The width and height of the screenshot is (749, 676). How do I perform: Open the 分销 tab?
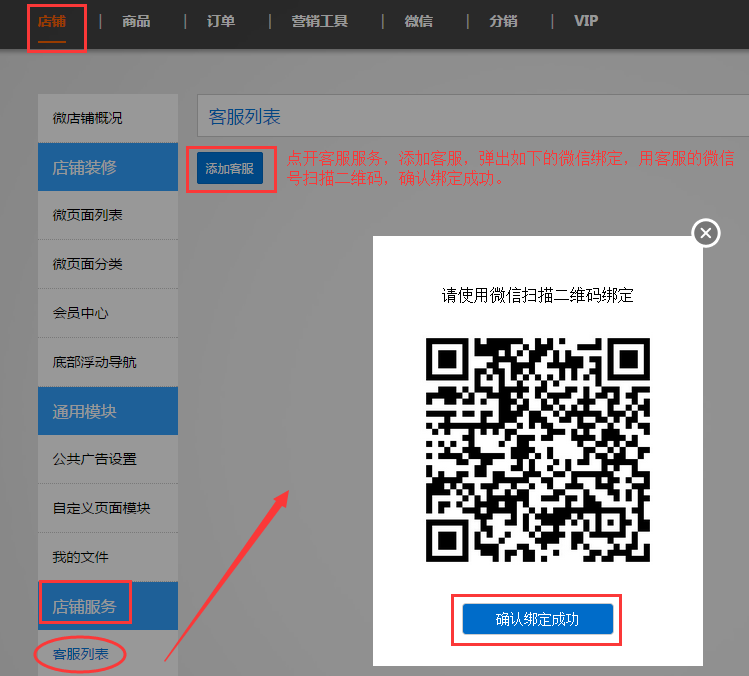[x=503, y=21]
